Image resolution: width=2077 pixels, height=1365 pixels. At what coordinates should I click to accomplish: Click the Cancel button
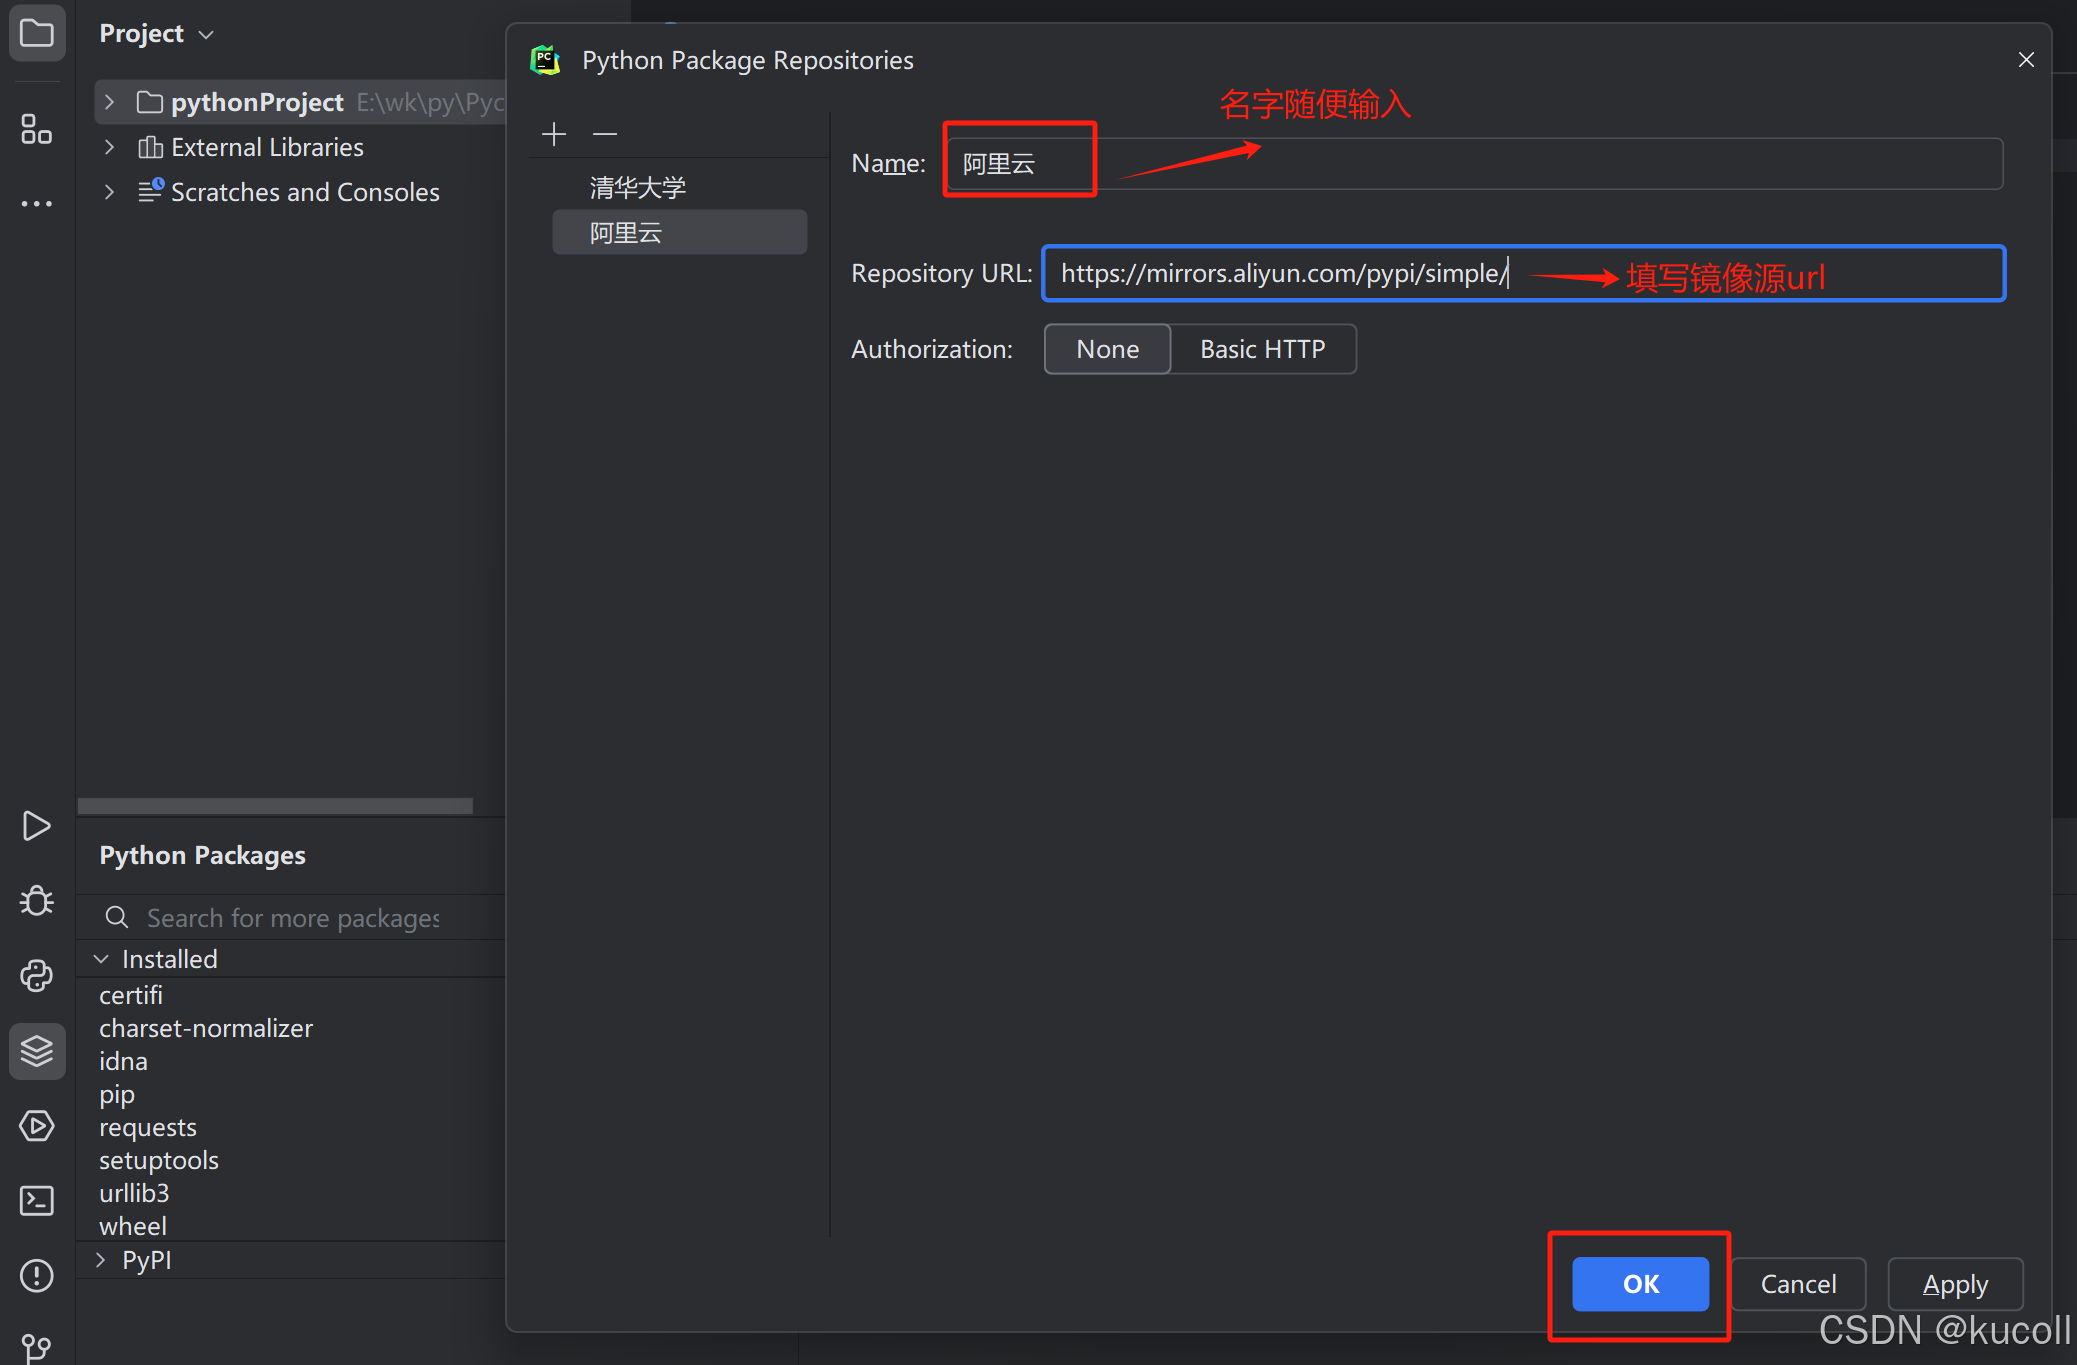click(x=1798, y=1284)
